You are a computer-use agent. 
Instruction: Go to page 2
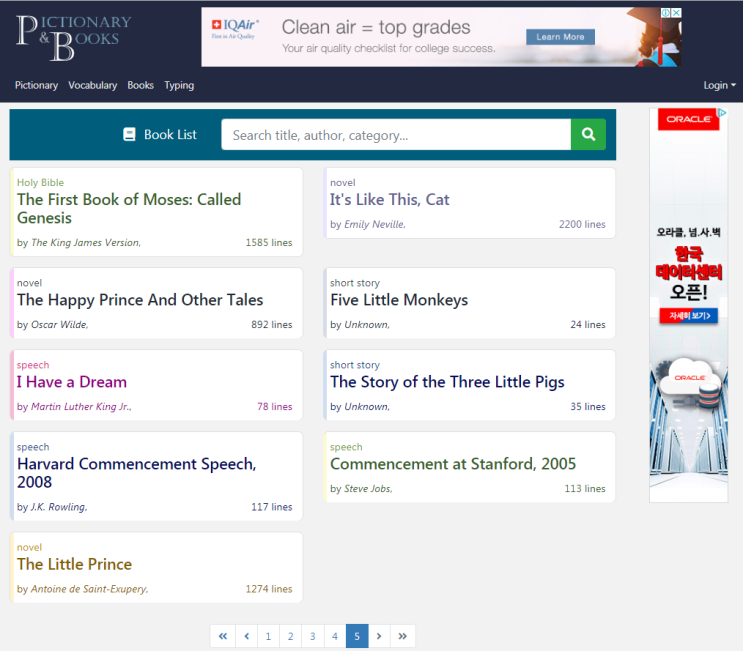coord(290,636)
